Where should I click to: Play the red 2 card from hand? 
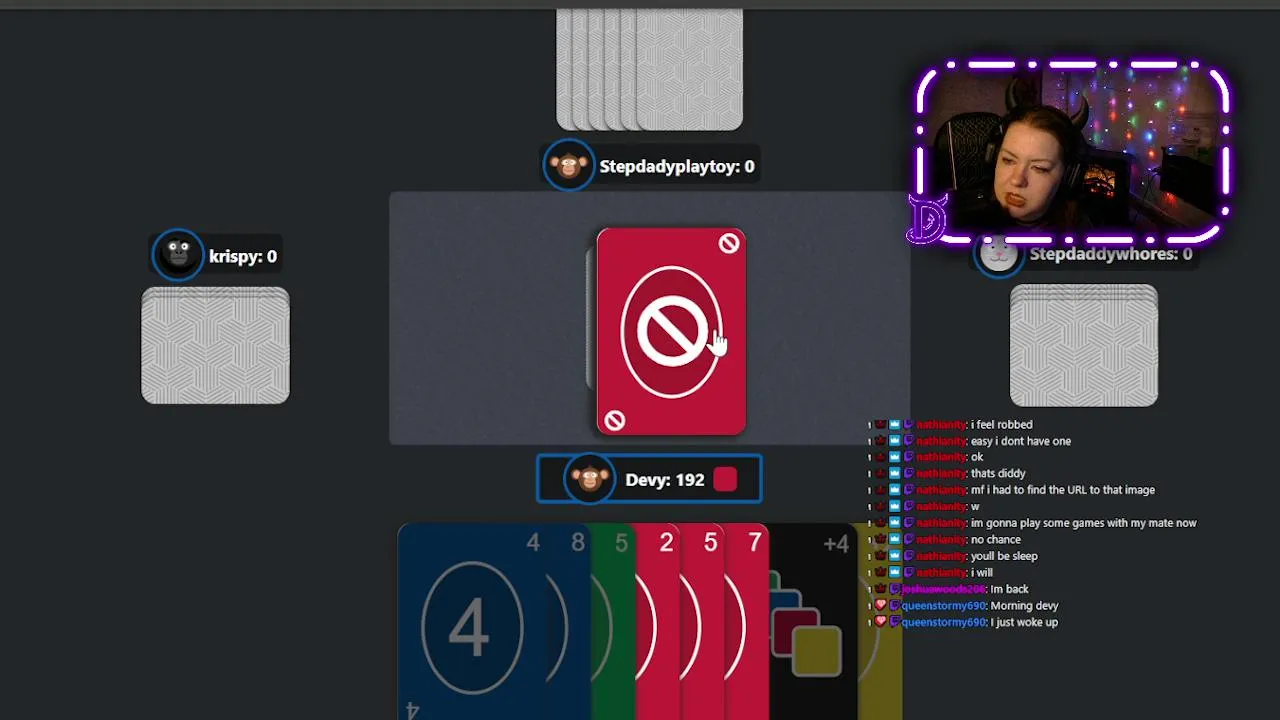pos(659,622)
